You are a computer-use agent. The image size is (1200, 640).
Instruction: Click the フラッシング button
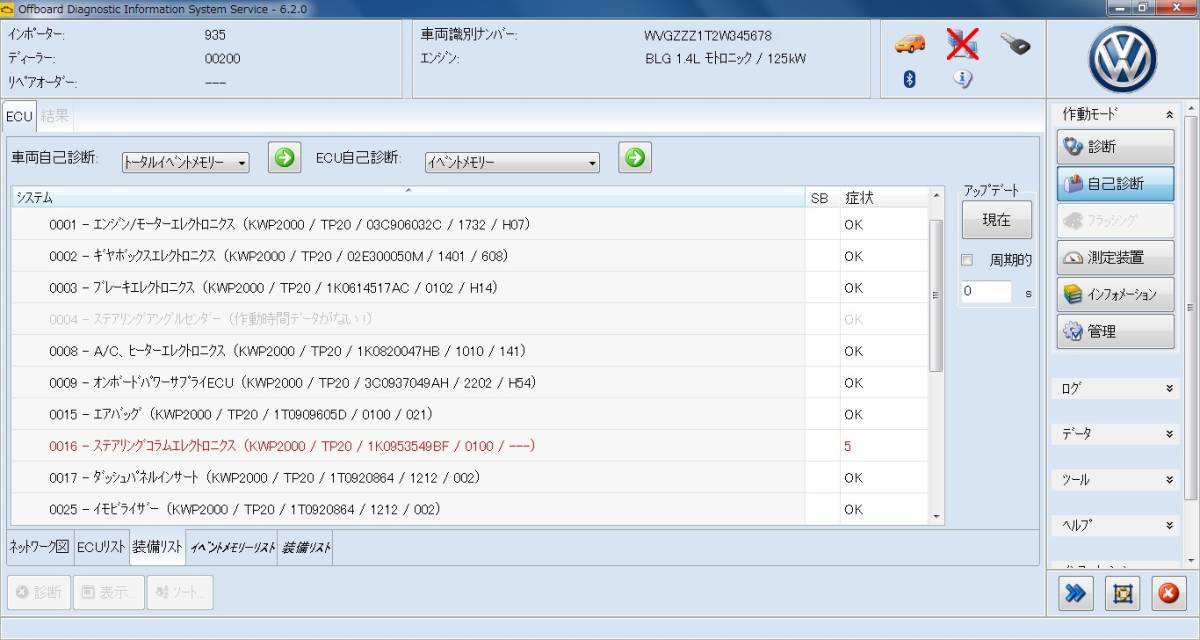(1116, 221)
